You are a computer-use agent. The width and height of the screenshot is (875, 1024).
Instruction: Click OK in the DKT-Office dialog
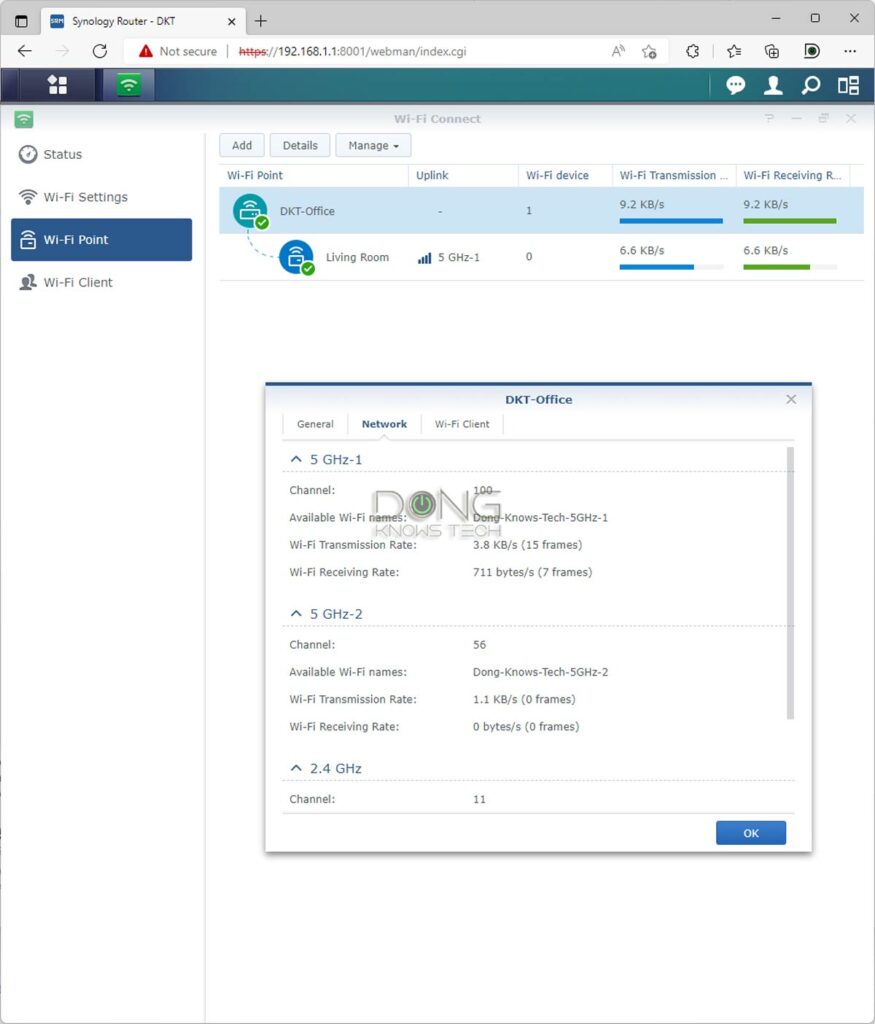coord(750,833)
